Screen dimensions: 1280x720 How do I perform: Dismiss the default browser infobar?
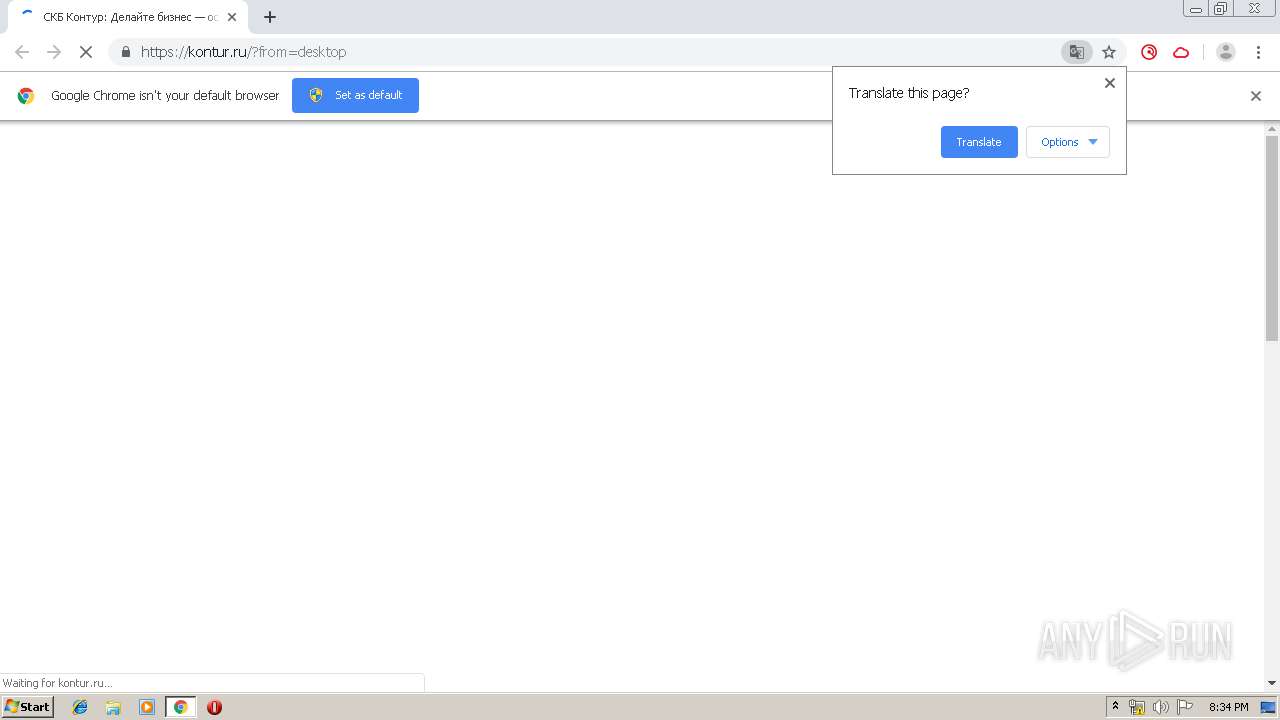pos(1256,96)
